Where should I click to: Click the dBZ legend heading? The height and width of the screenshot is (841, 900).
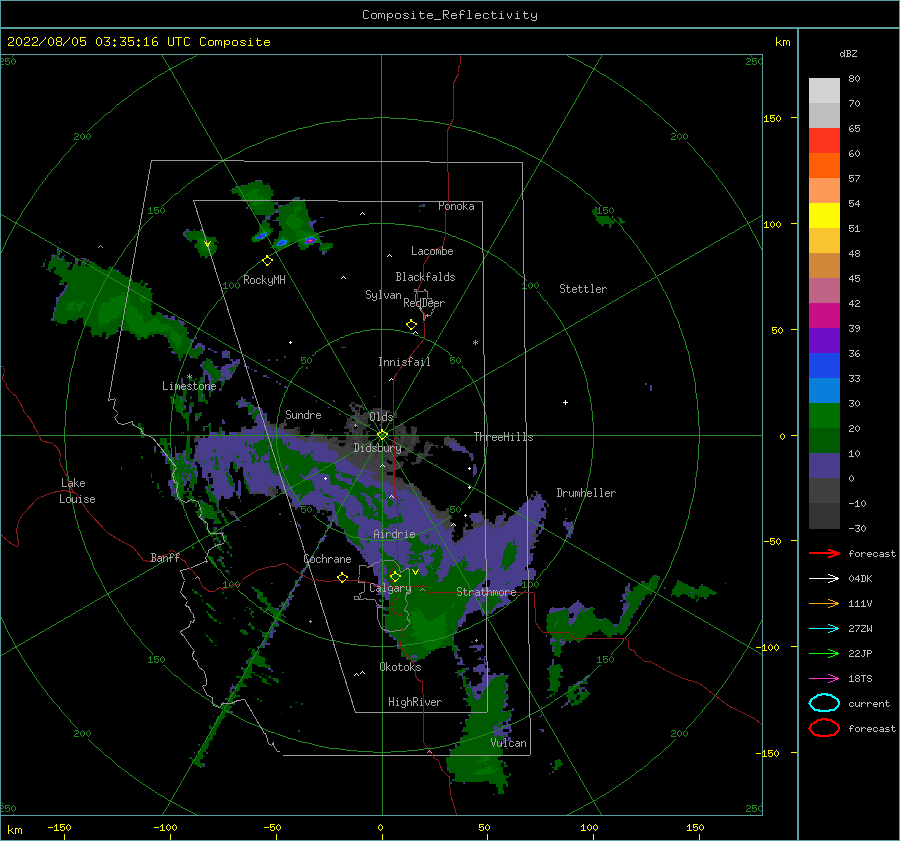848,53
